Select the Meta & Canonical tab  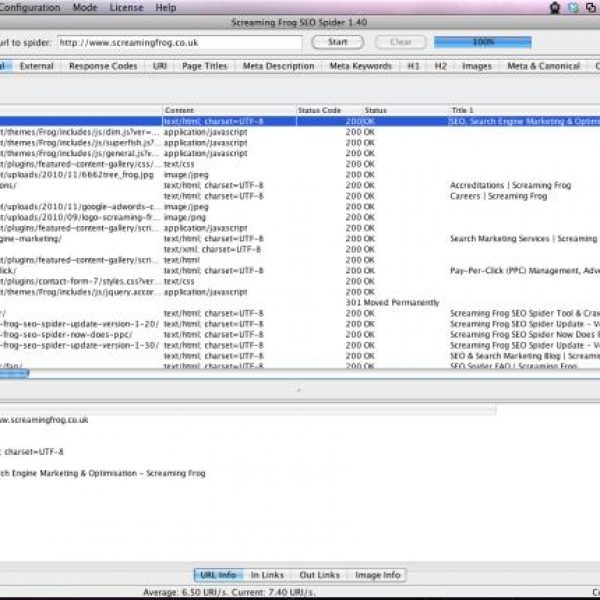(543, 66)
